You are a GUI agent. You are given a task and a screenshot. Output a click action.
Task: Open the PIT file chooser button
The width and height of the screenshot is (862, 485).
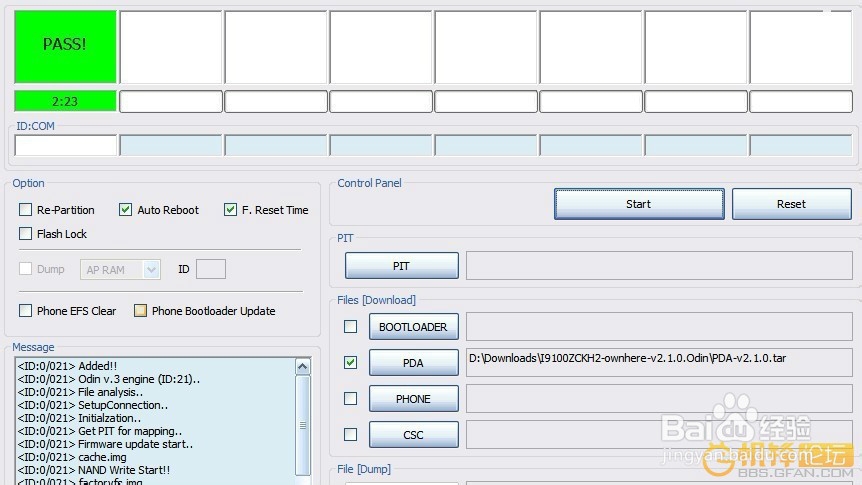pyautogui.click(x=401, y=266)
